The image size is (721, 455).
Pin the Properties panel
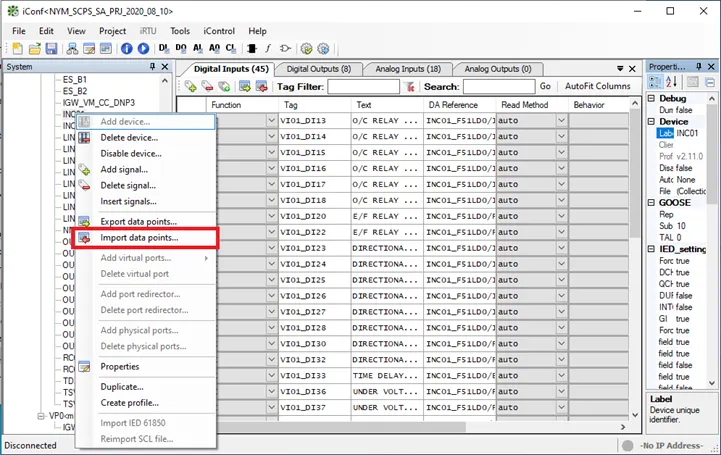tap(698, 67)
